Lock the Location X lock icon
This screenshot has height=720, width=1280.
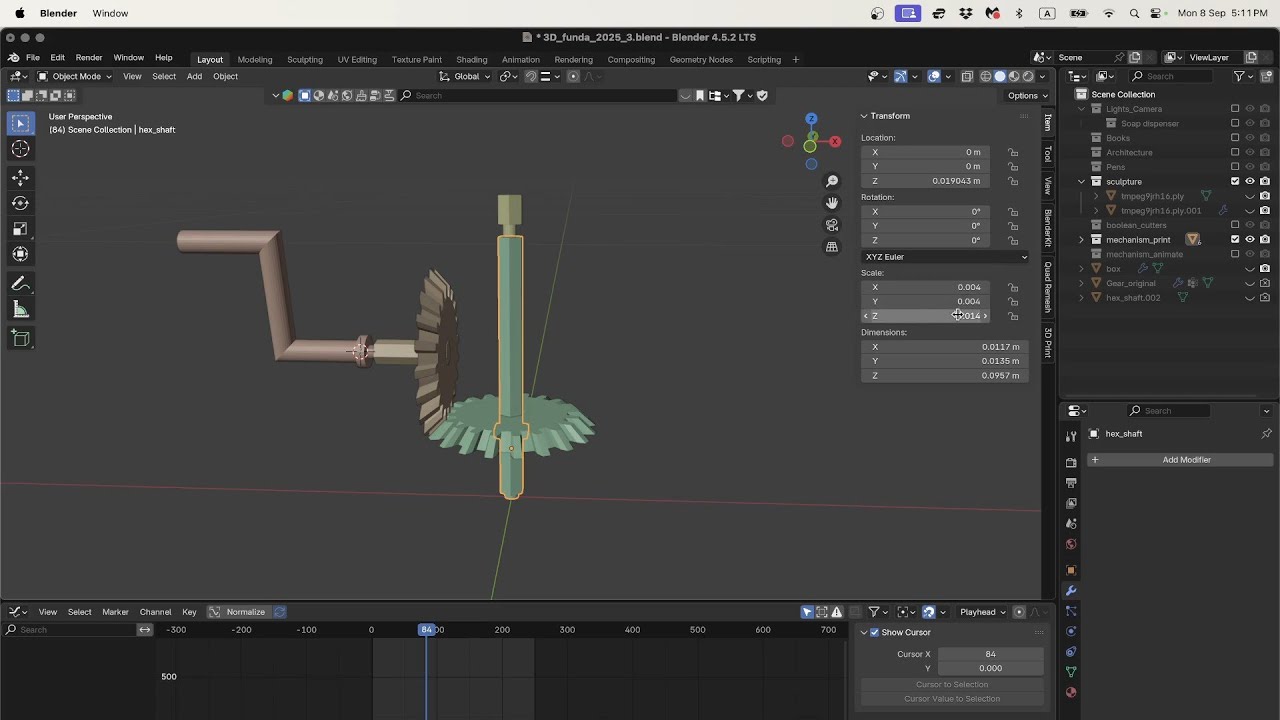coord(1013,152)
